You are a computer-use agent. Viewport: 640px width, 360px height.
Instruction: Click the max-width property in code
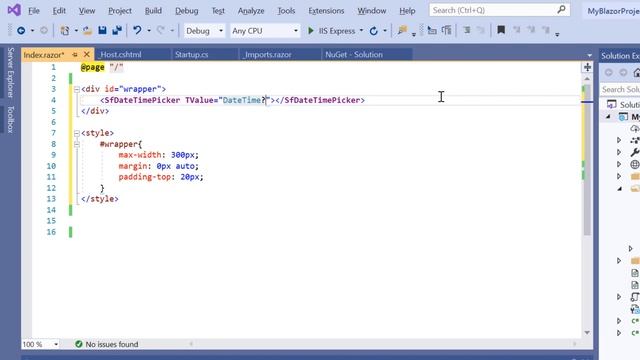(x=140, y=155)
